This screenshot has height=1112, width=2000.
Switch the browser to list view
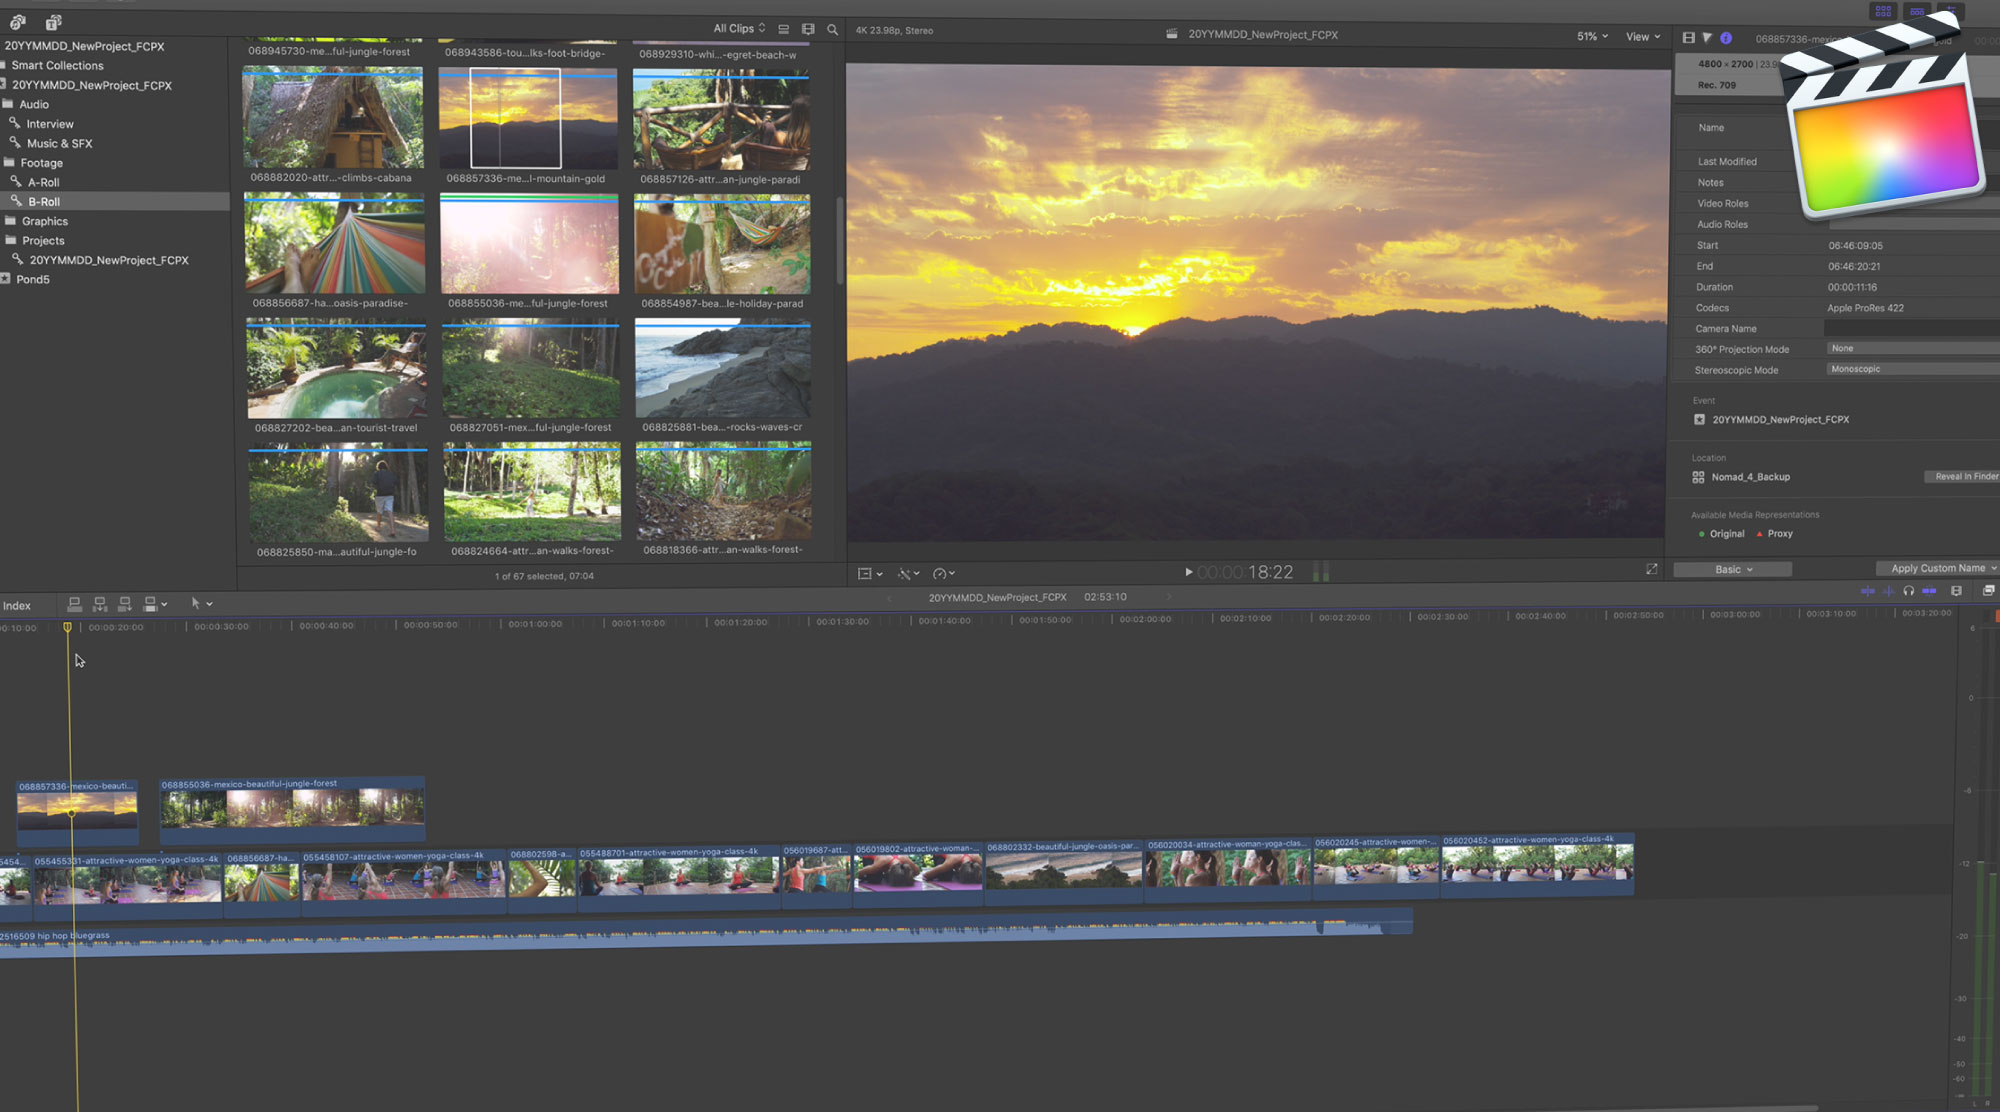tap(808, 28)
